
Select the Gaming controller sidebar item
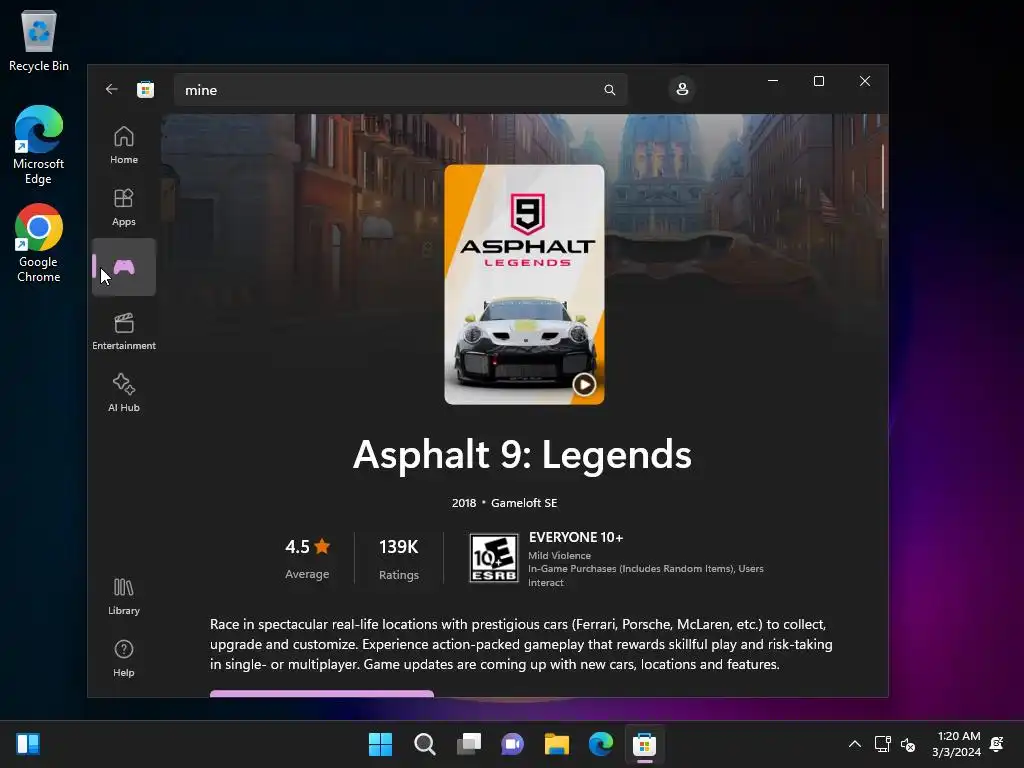[x=123, y=267]
